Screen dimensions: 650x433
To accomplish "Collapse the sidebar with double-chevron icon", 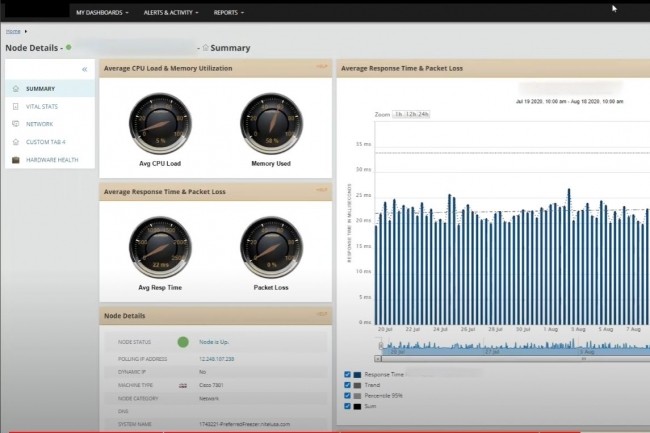I will (84, 69).
